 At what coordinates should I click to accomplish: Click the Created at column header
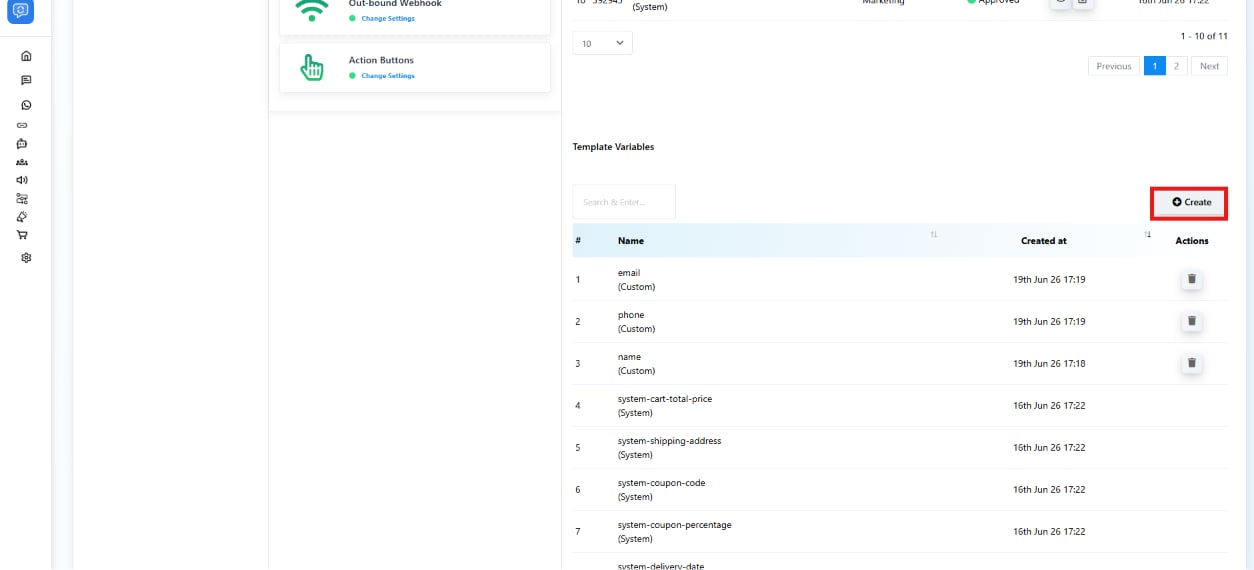(x=1043, y=241)
